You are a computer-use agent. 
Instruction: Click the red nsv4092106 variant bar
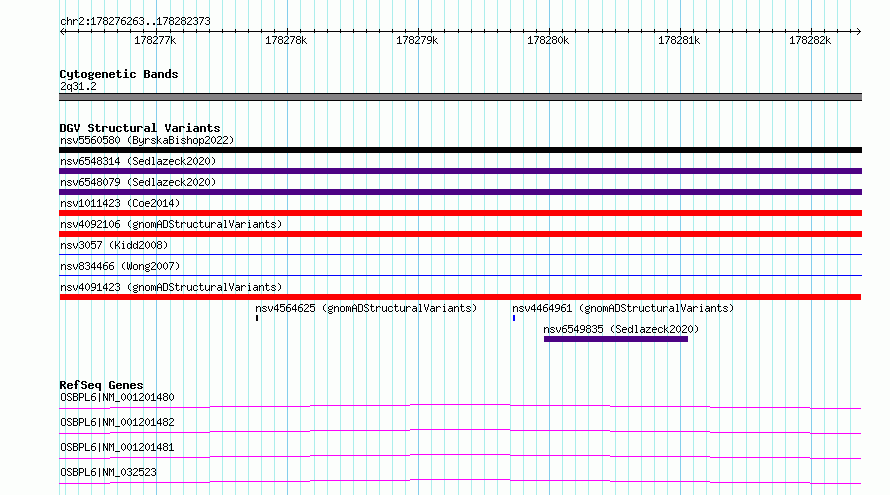pos(460,234)
